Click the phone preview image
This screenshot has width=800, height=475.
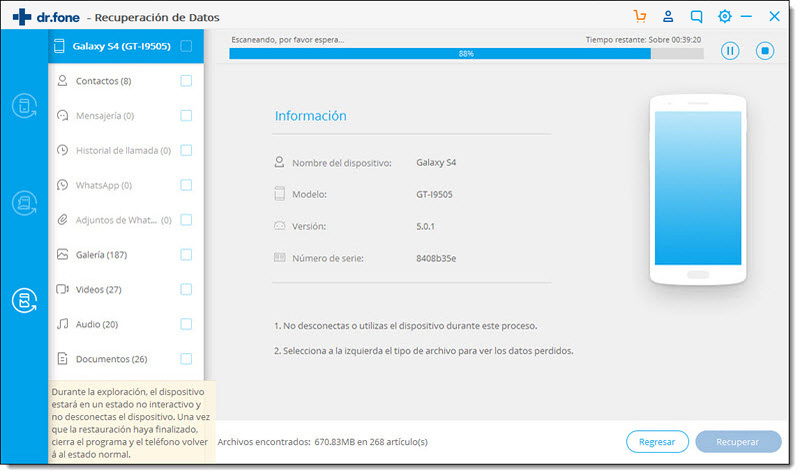click(x=698, y=190)
